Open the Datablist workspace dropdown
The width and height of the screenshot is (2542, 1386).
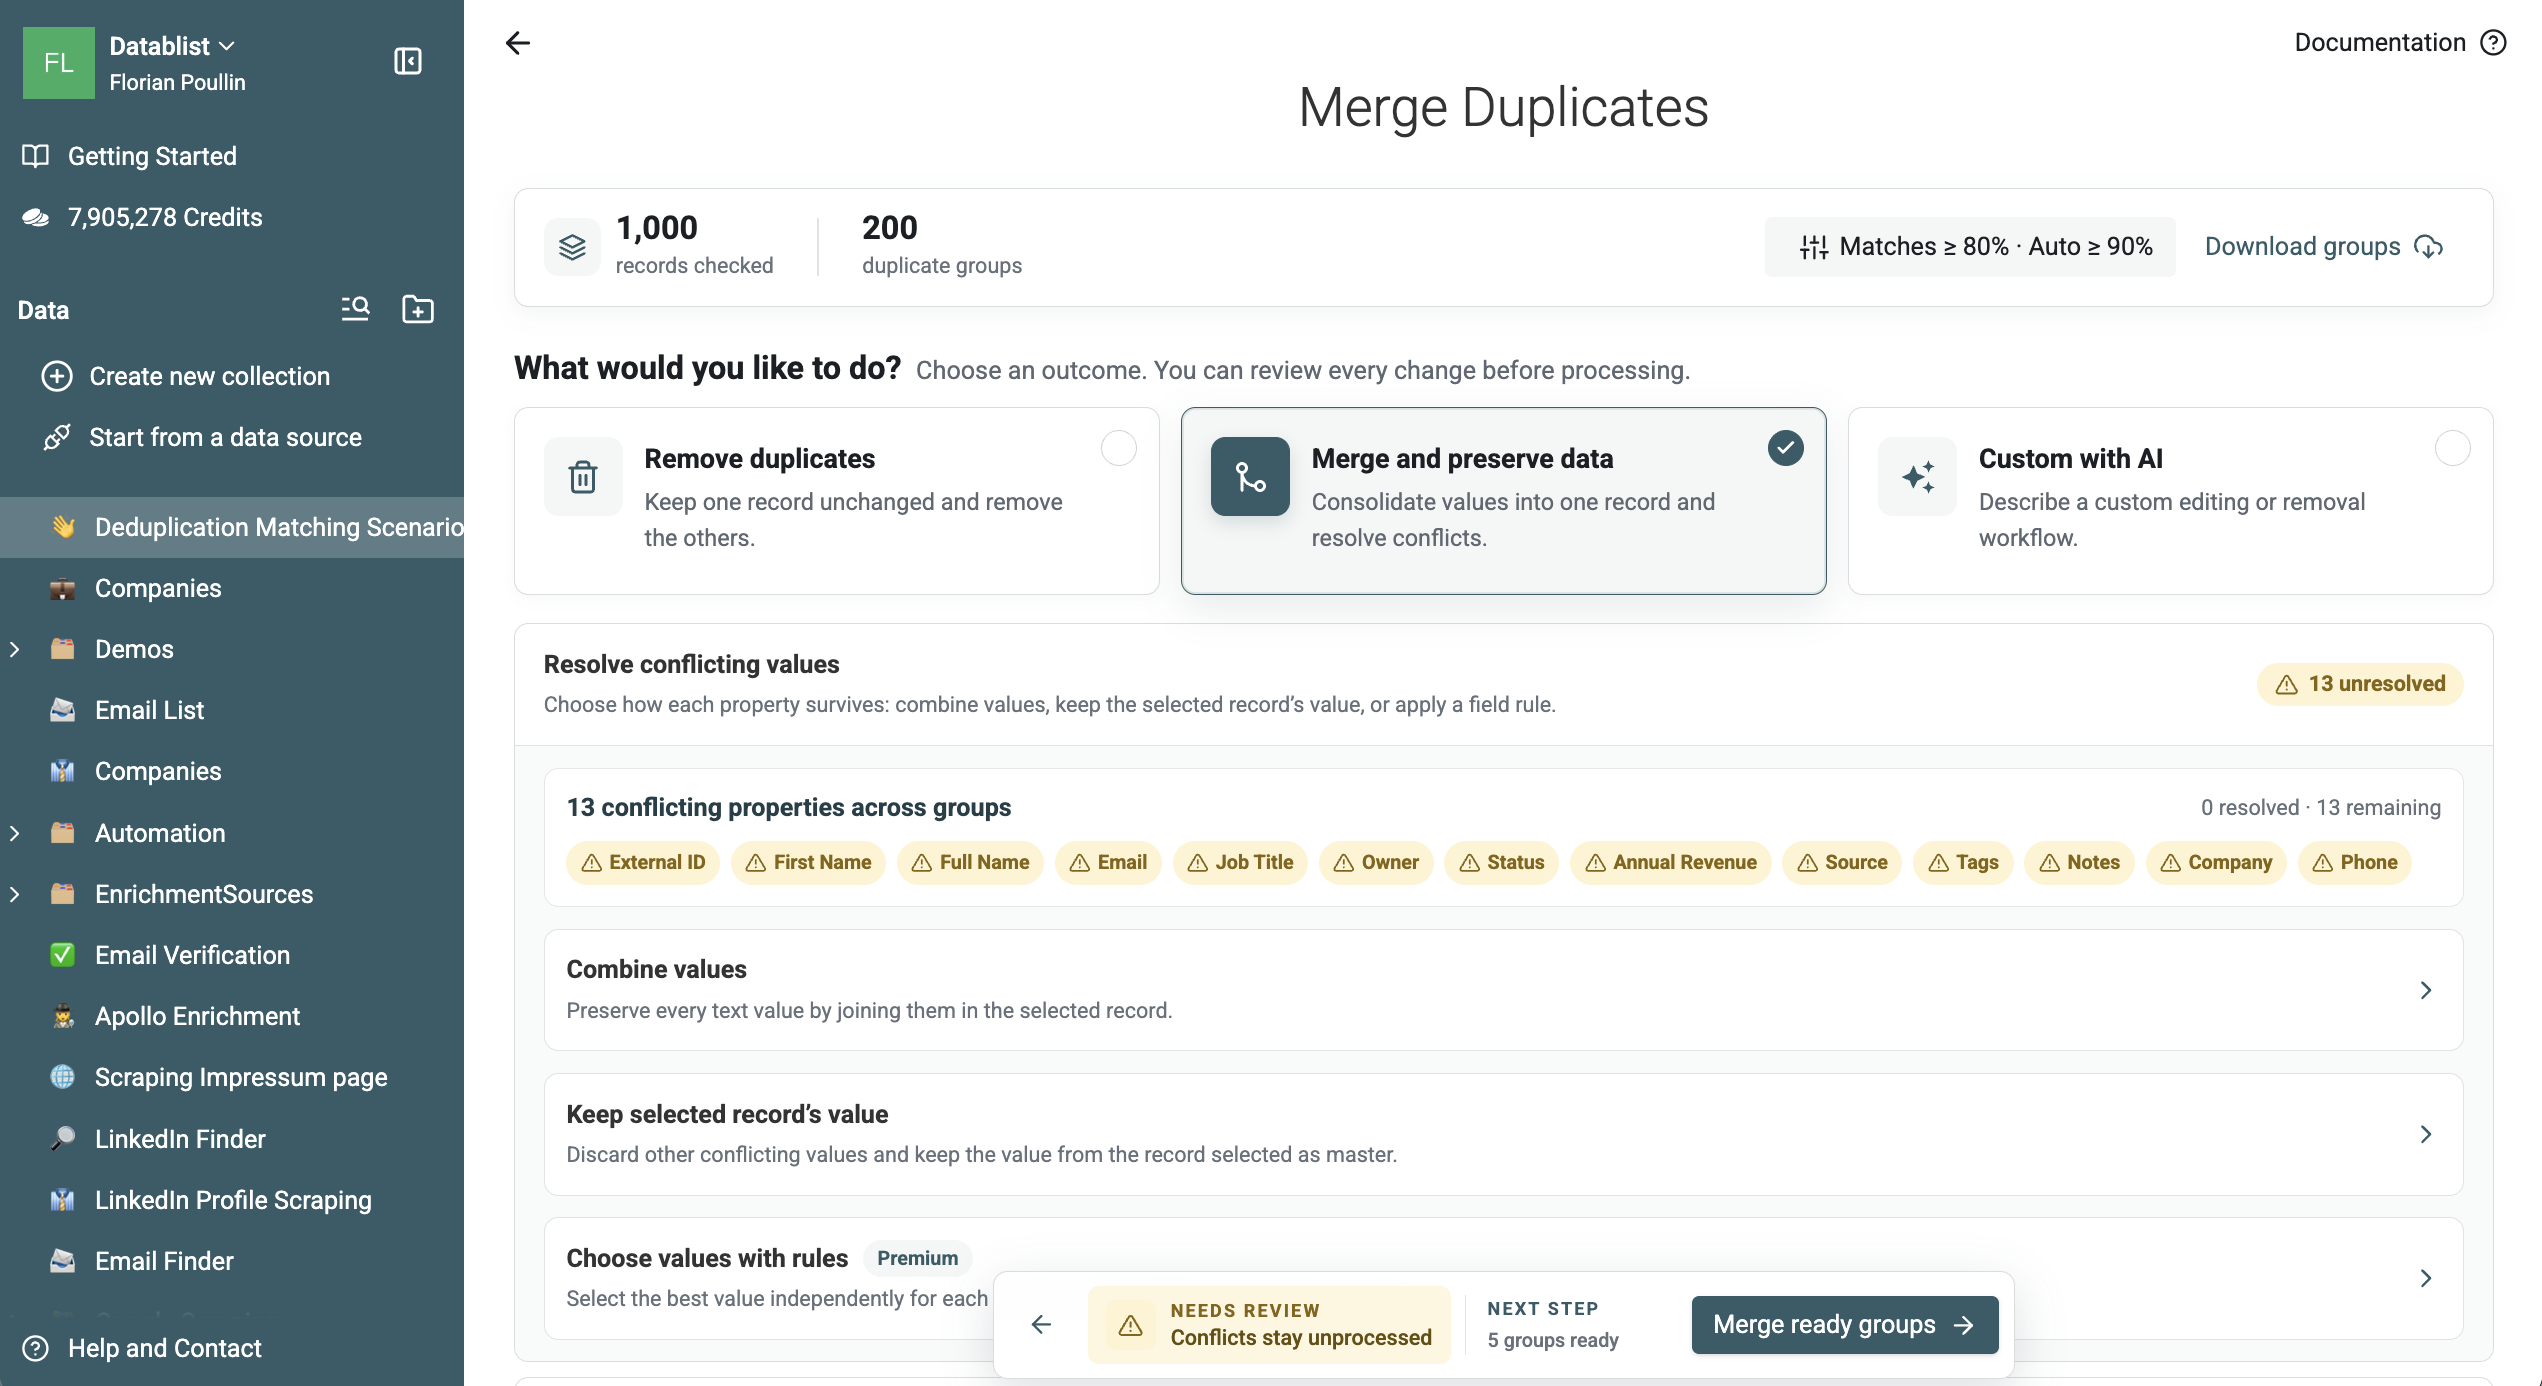coord(172,46)
